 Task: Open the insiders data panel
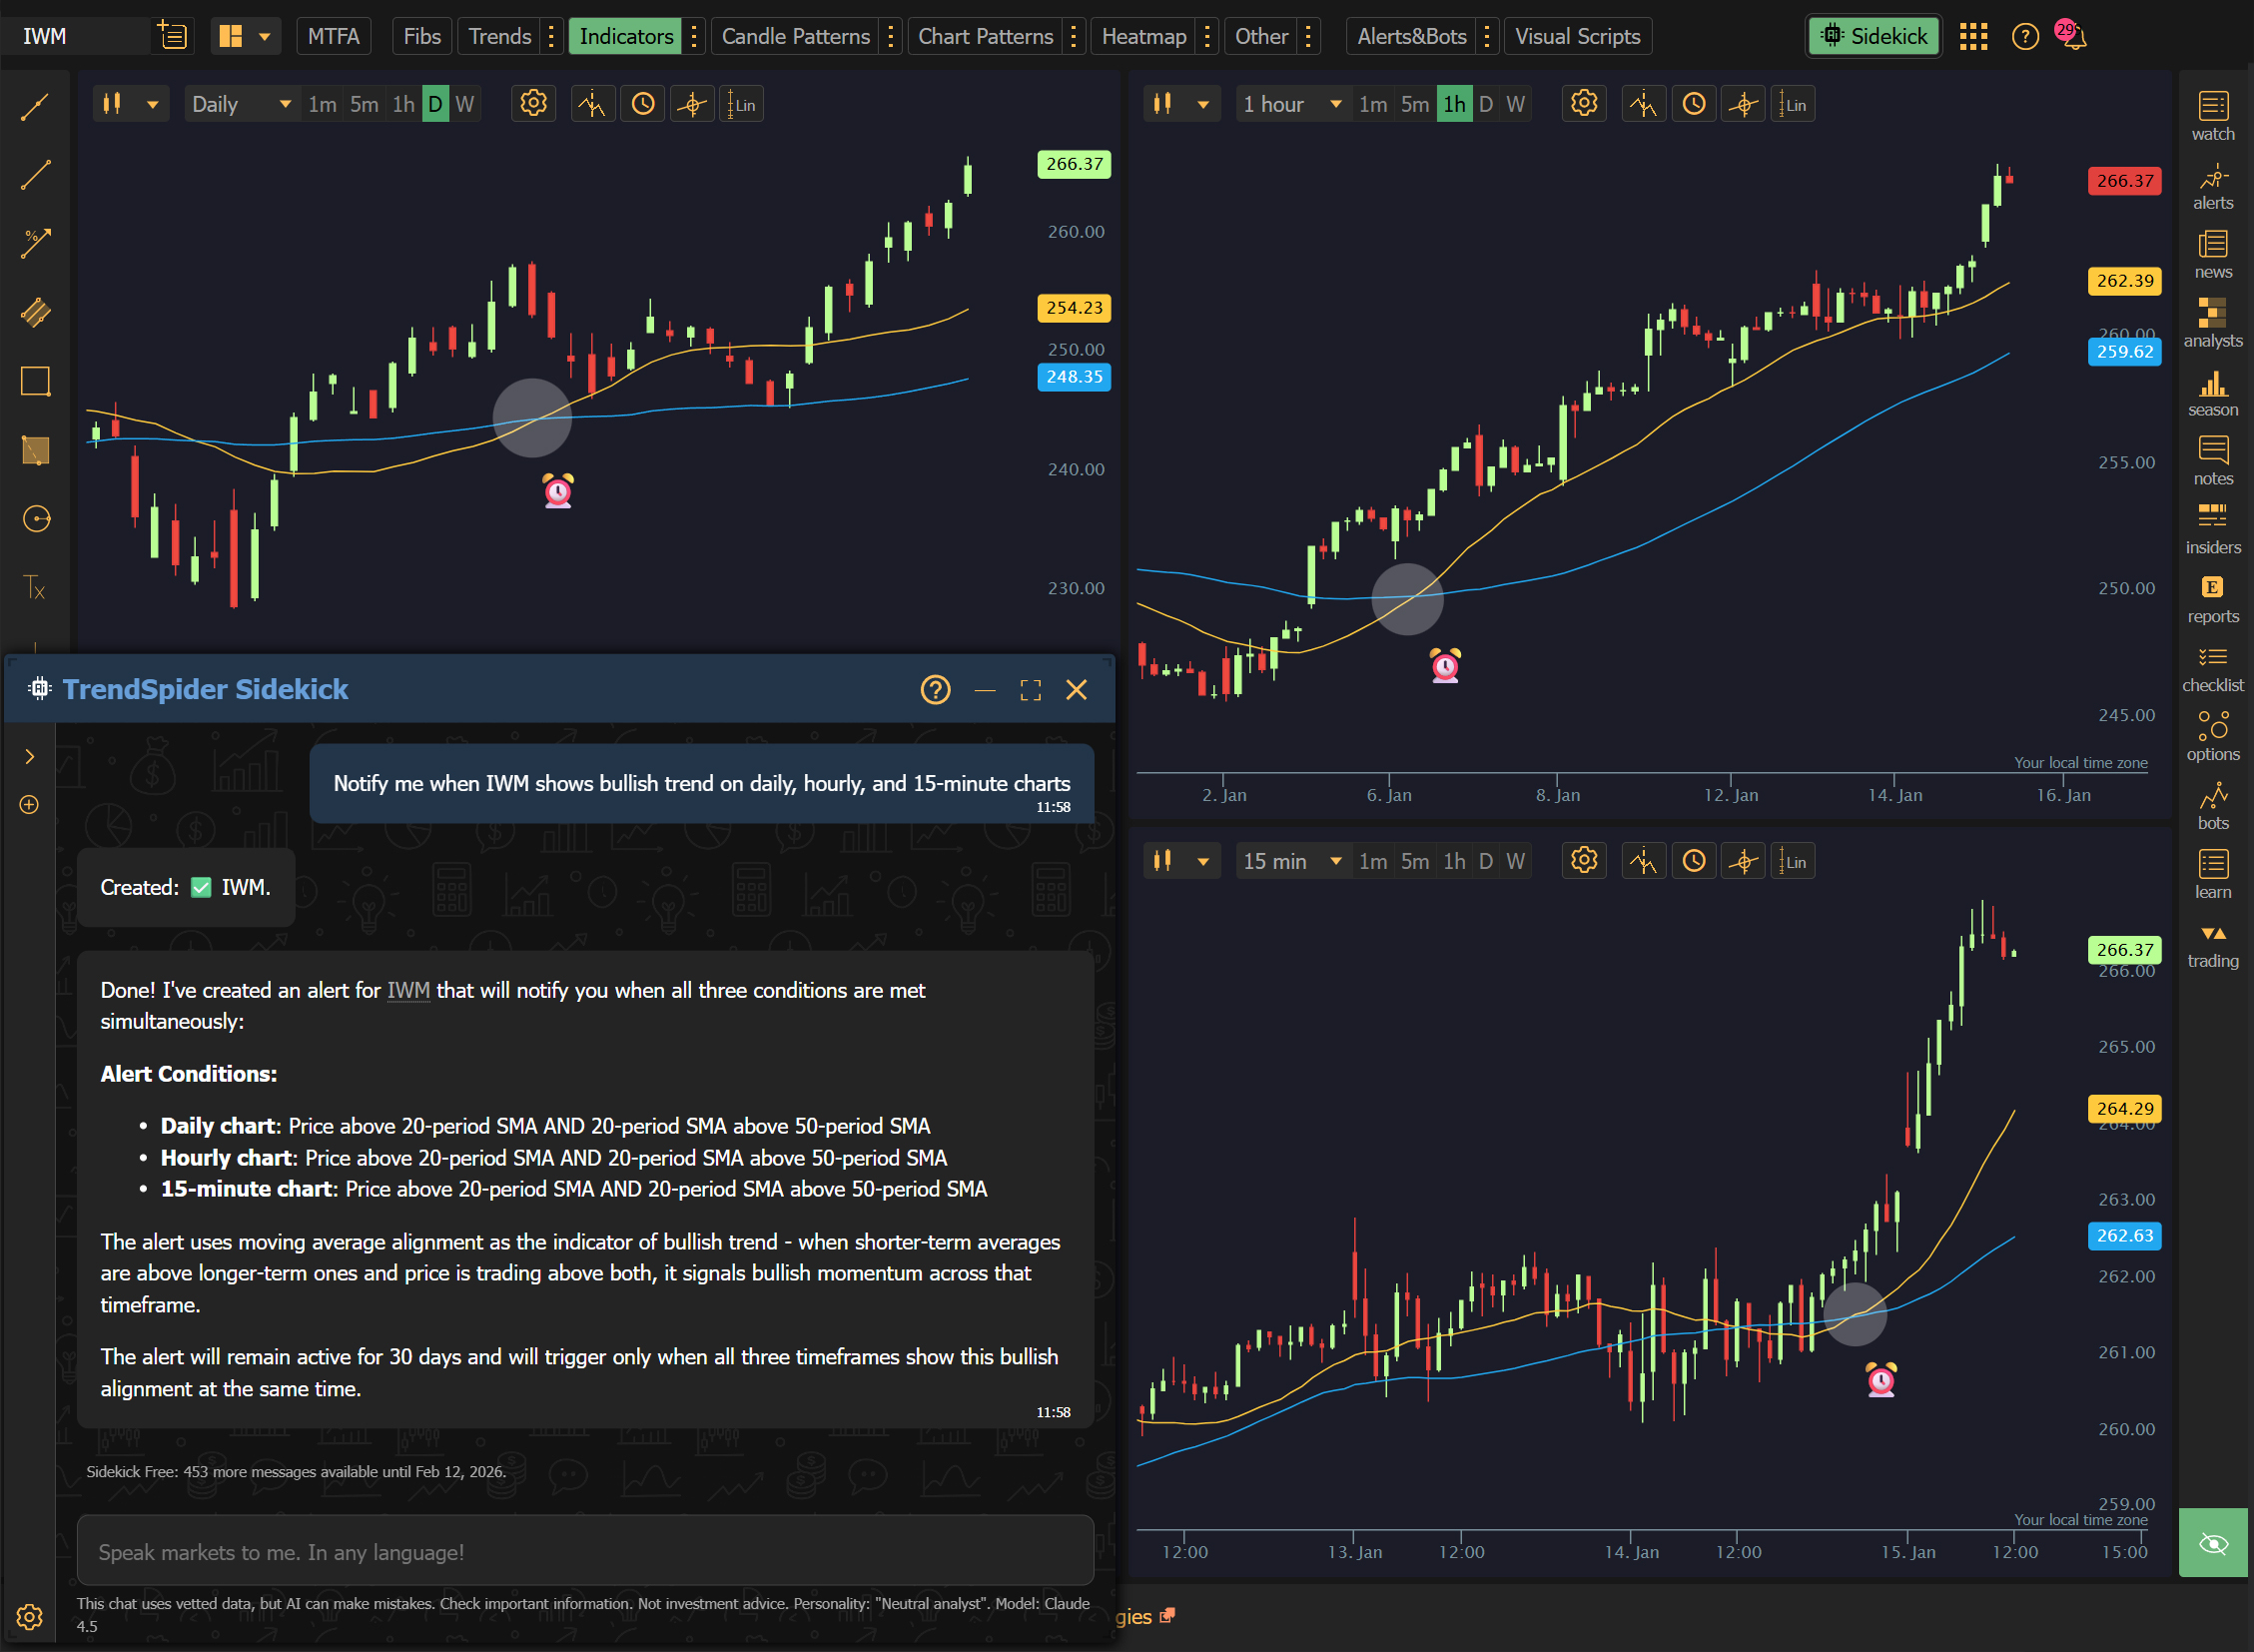(2212, 529)
